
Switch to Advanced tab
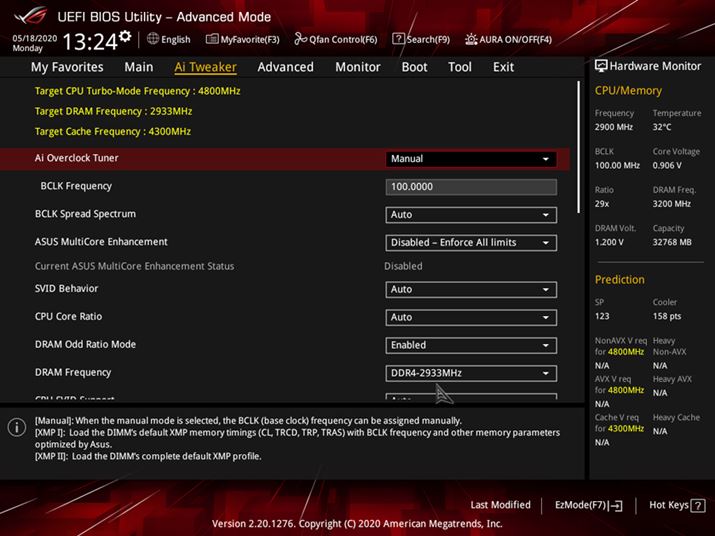pyautogui.click(x=285, y=67)
